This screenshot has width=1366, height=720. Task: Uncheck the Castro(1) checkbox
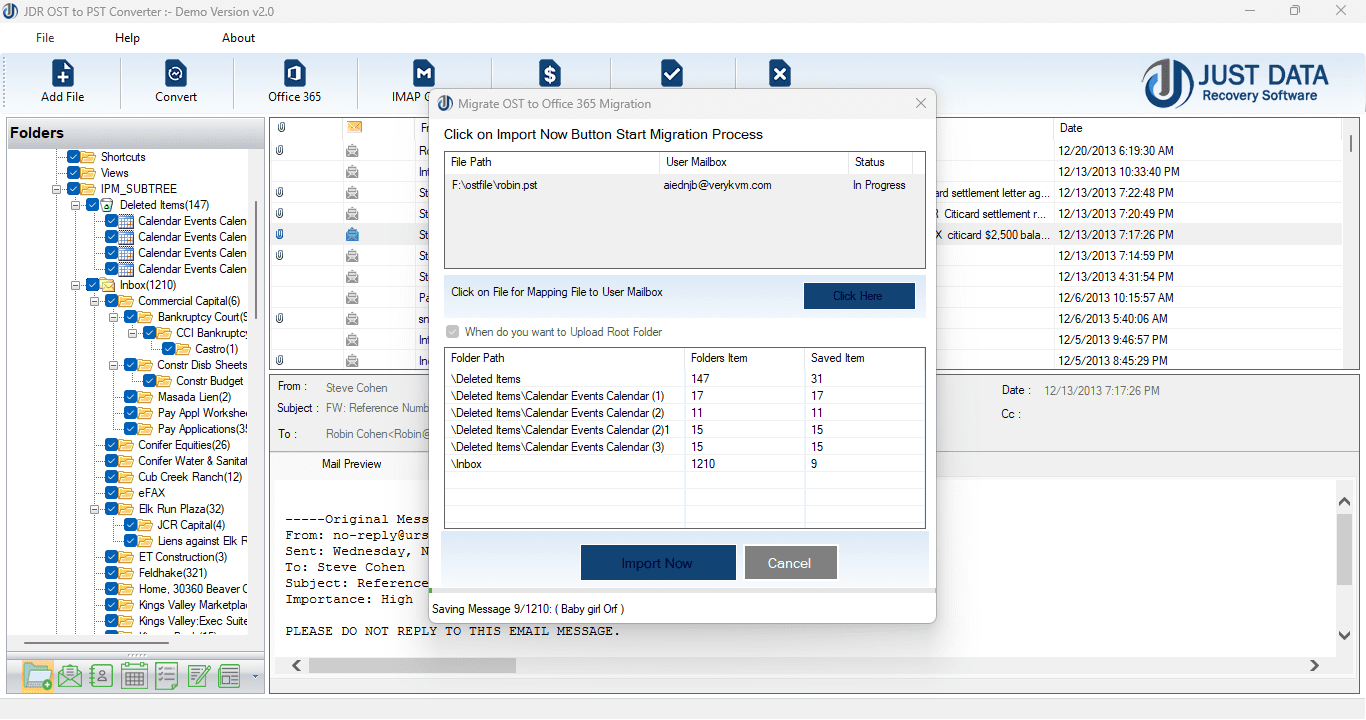(x=168, y=349)
